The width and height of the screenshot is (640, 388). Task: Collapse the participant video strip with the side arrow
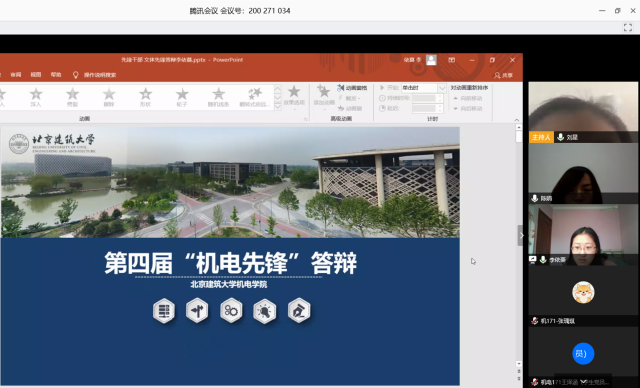pyautogui.click(x=521, y=235)
